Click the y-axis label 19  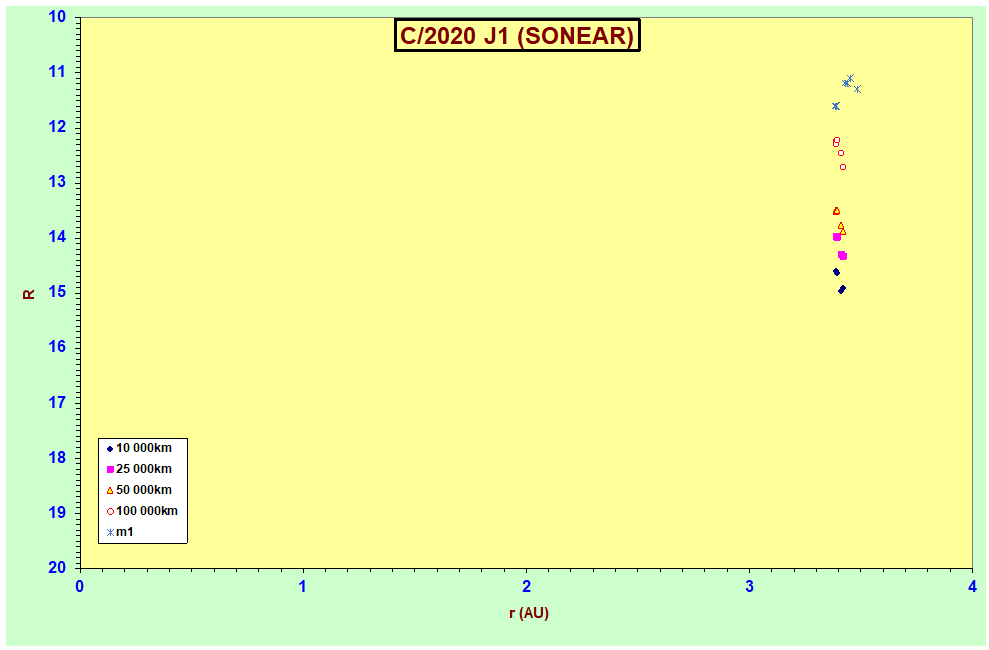(x=57, y=513)
